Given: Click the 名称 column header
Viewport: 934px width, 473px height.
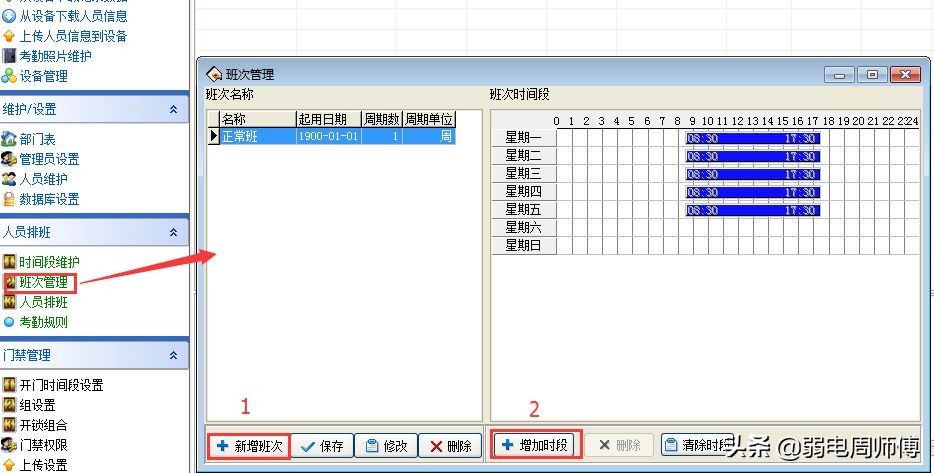Looking at the screenshot, I should 258,119.
